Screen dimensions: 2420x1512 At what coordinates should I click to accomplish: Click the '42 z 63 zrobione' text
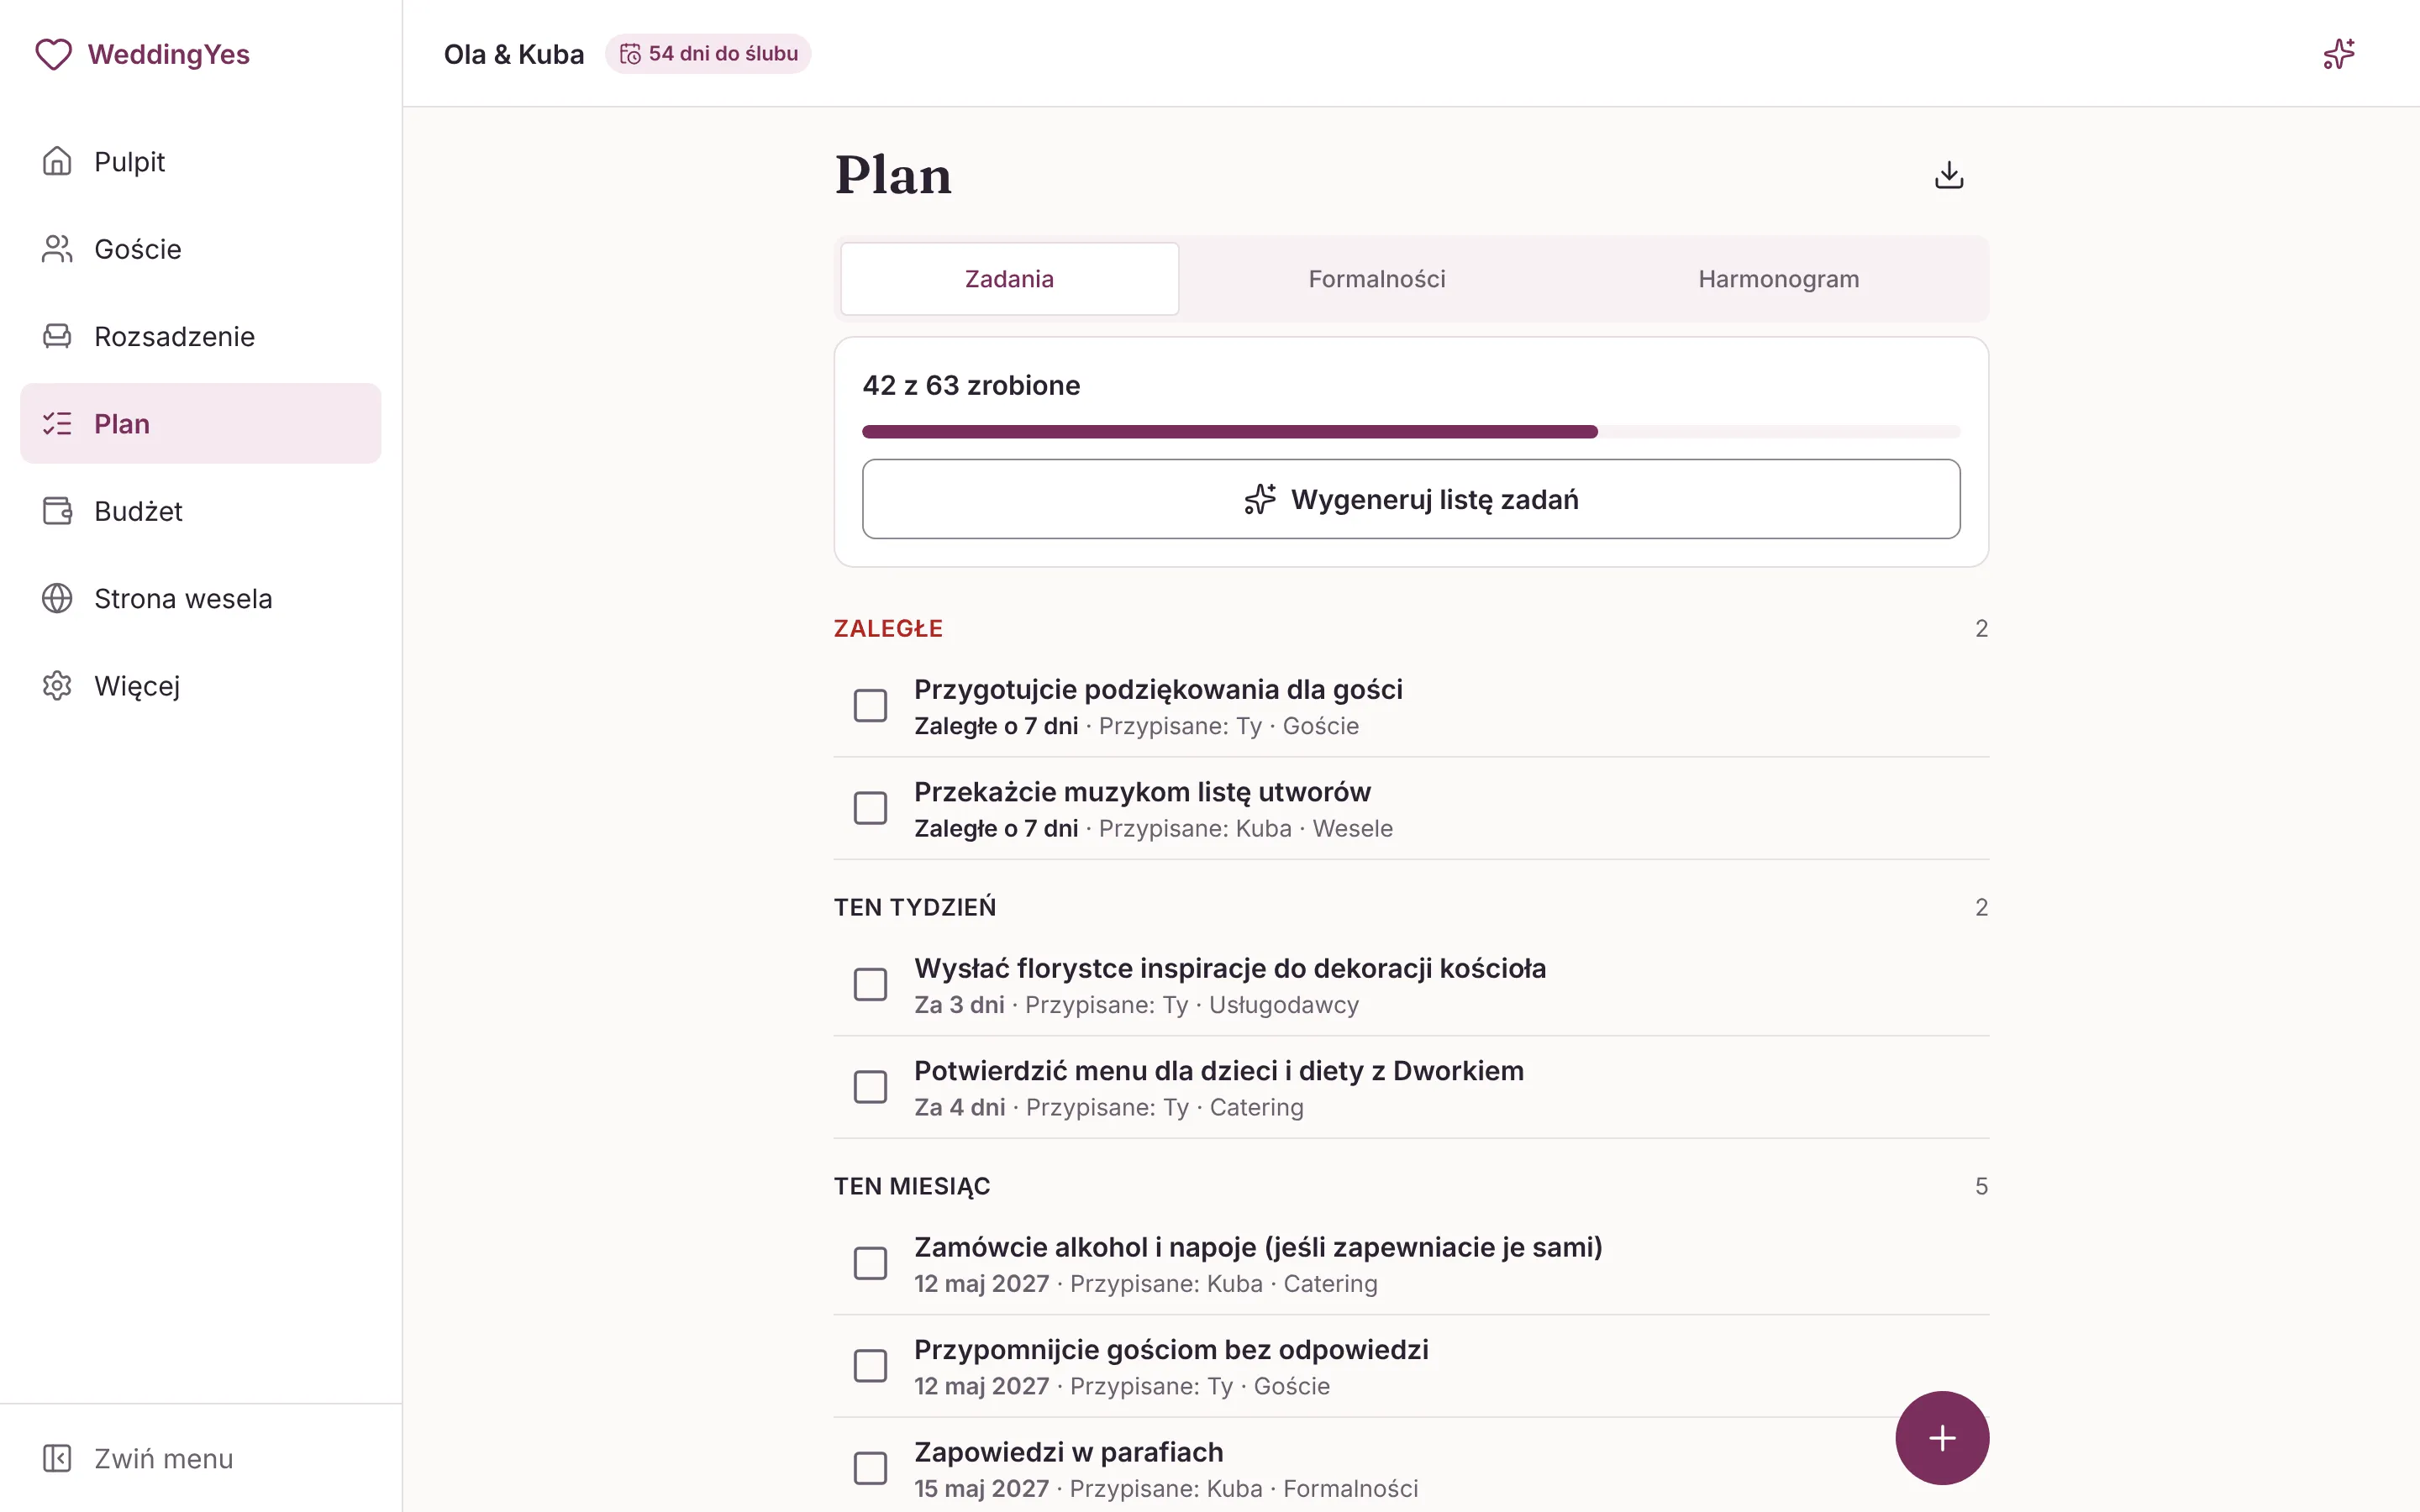click(x=971, y=386)
